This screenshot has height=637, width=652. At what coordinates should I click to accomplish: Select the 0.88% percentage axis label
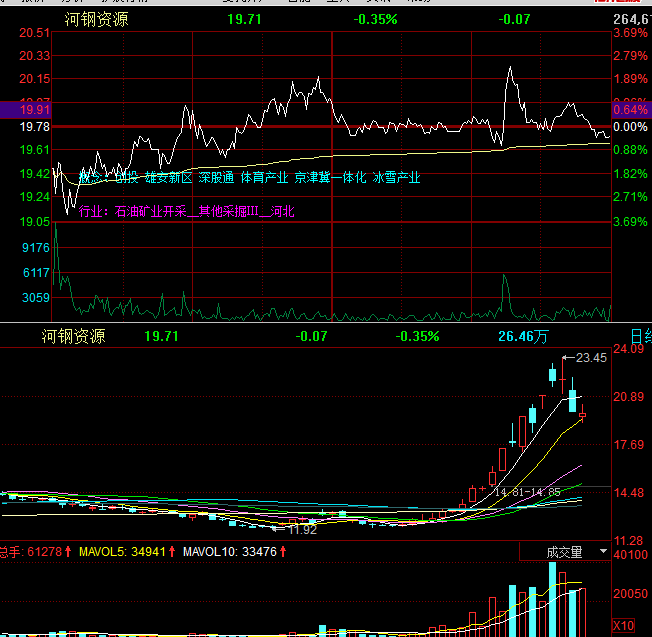click(630, 150)
